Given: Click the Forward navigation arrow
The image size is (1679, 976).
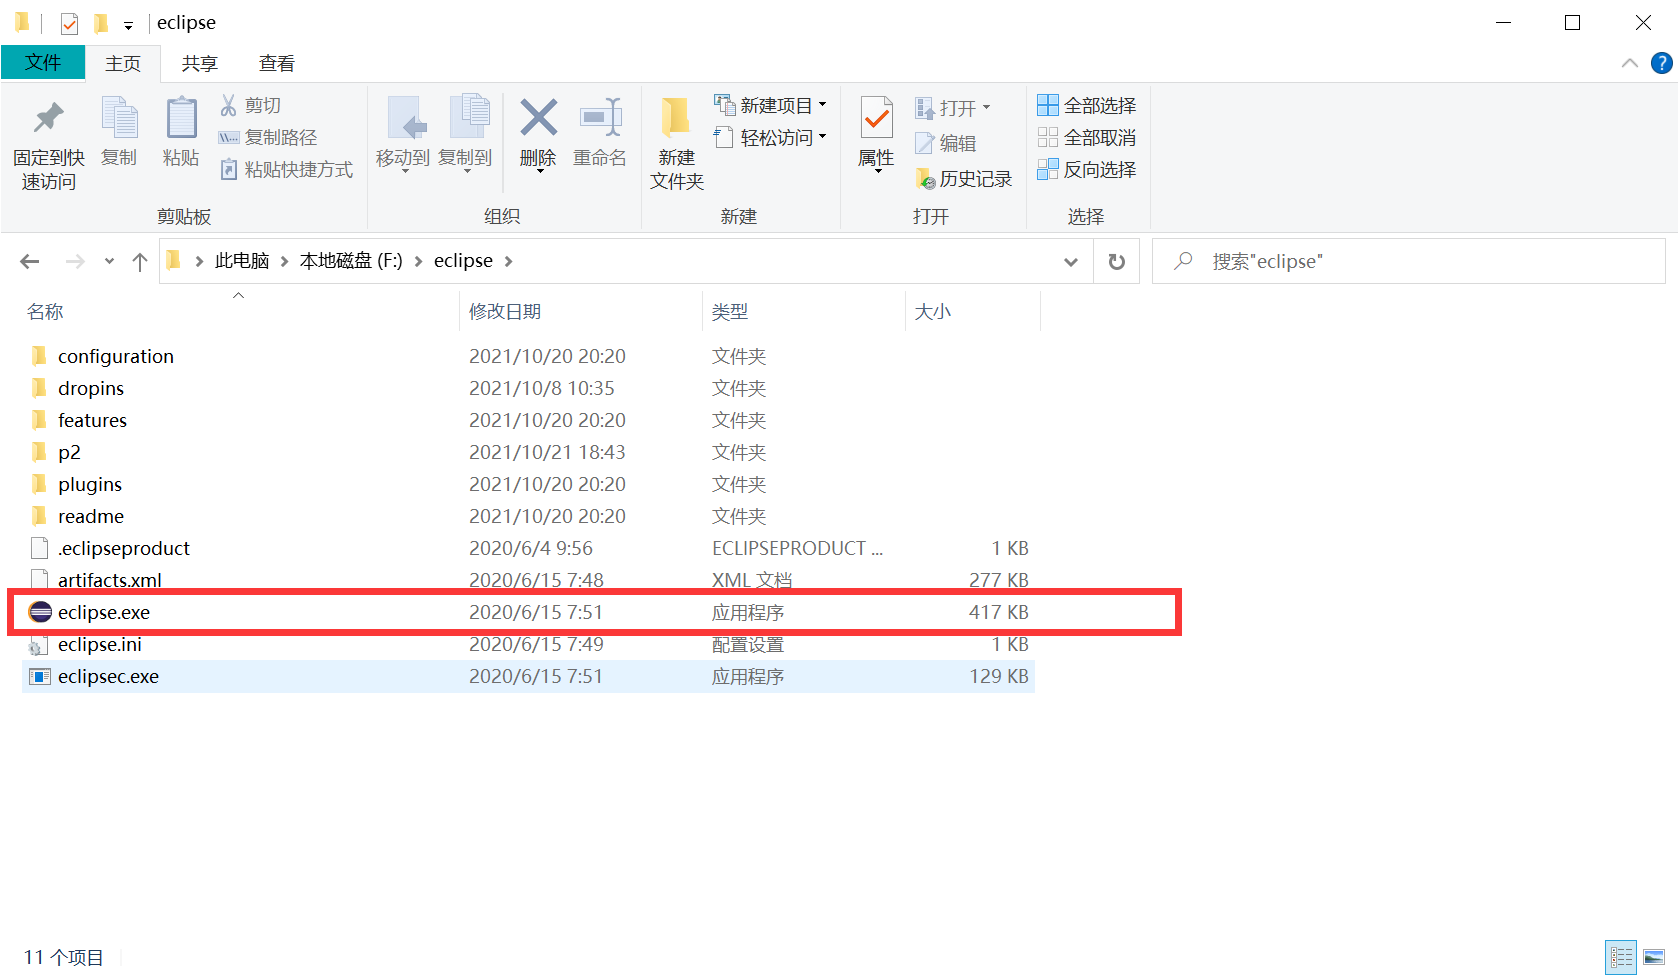Looking at the screenshot, I should click(x=75, y=261).
